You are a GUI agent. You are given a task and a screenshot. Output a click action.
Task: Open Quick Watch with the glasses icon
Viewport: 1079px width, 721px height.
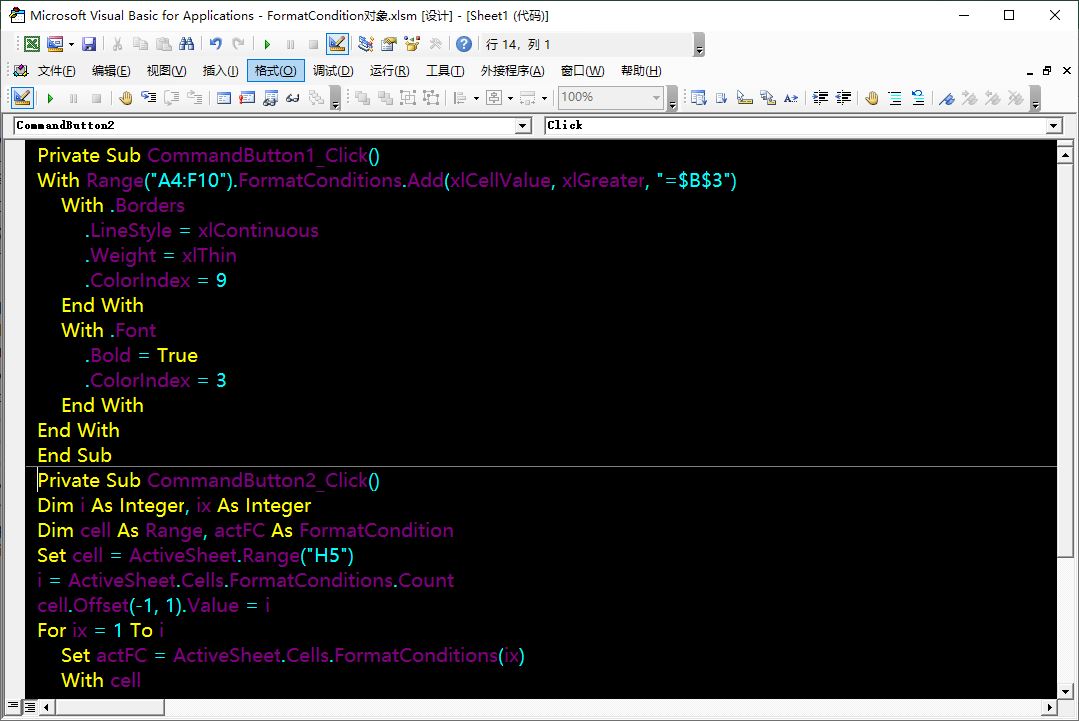point(293,98)
